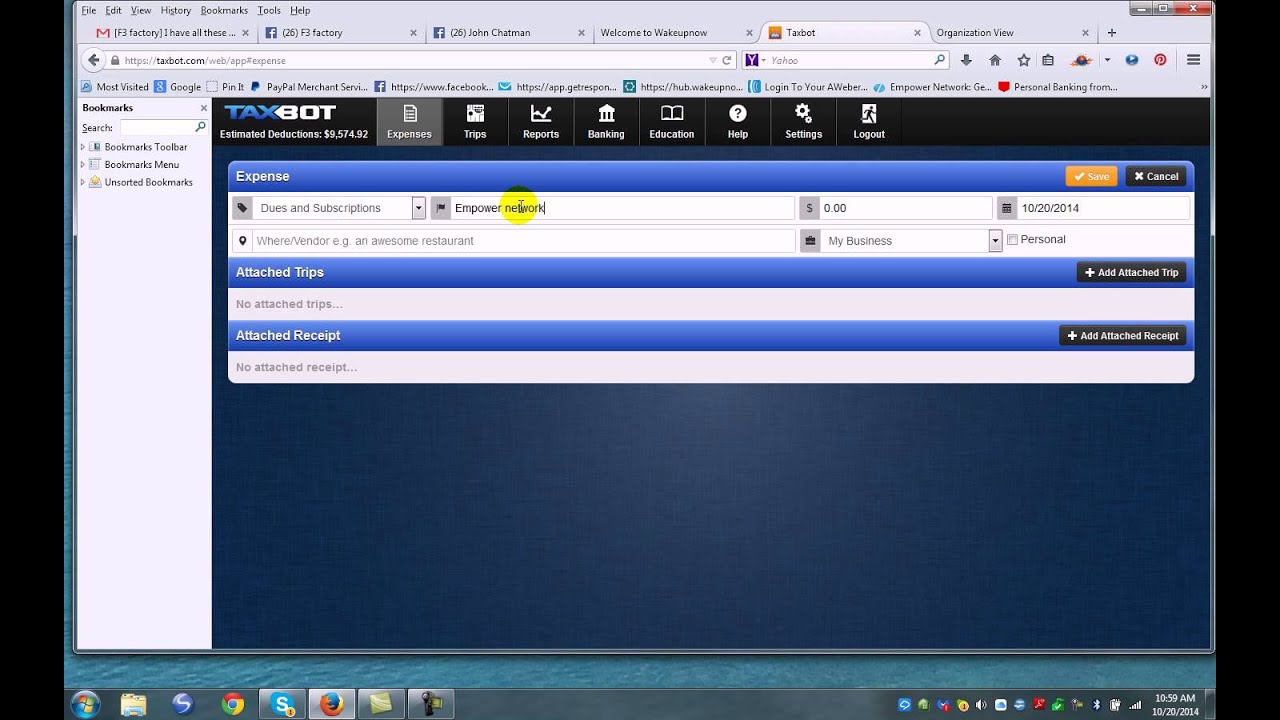
Task: Open the File menu
Action: [89, 10]
